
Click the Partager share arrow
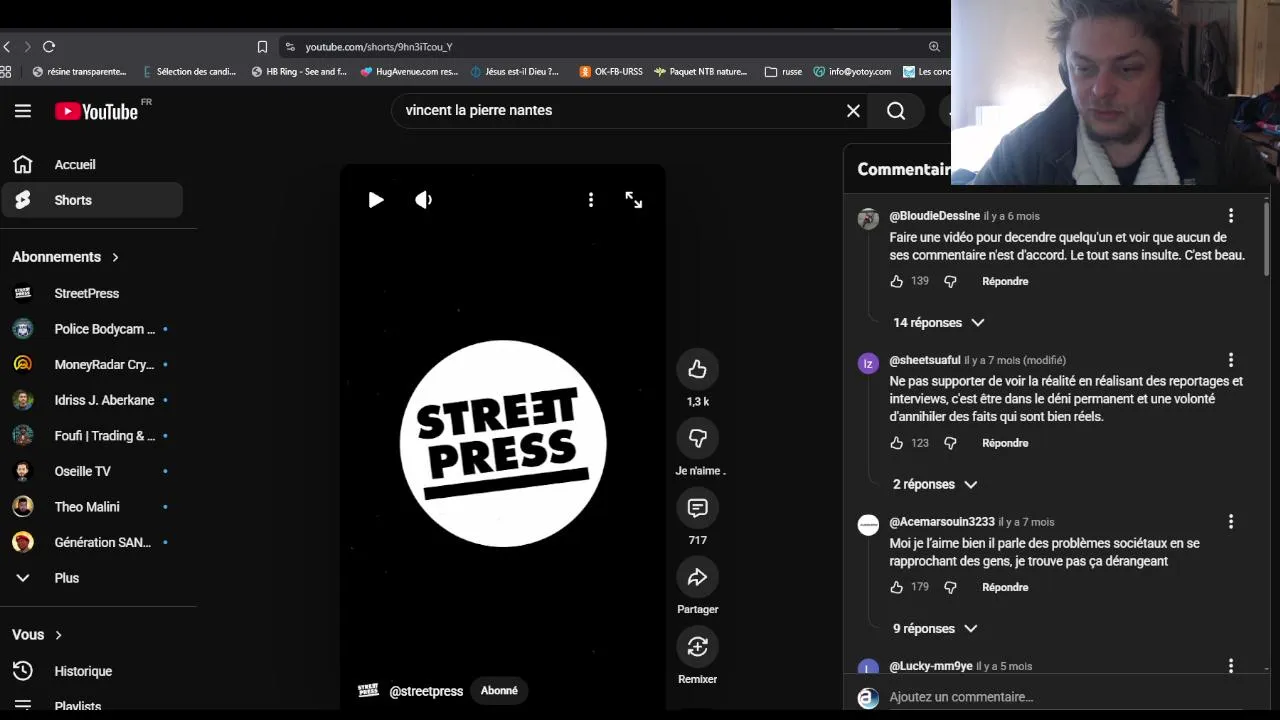pyautogui.click(x=697, y=577)
